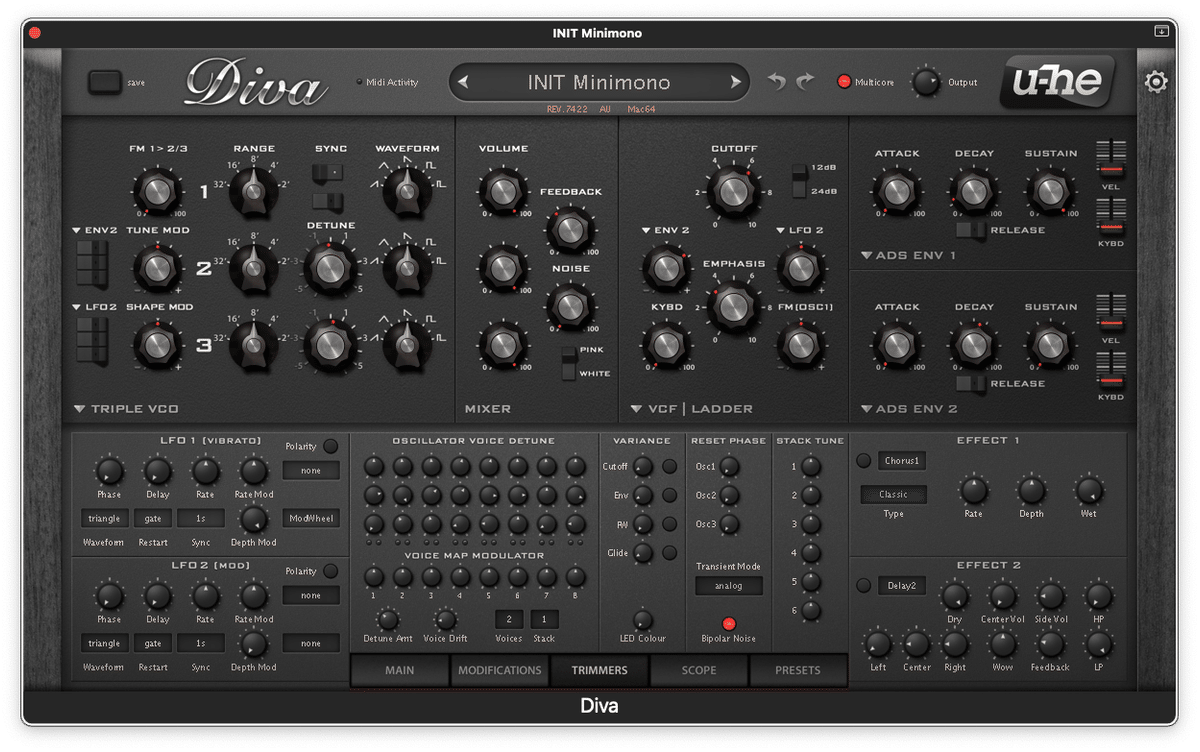Viewport: 1200px width, 752px height.
Task: Open settings with the gear icon
Action: click(1156, 82)
